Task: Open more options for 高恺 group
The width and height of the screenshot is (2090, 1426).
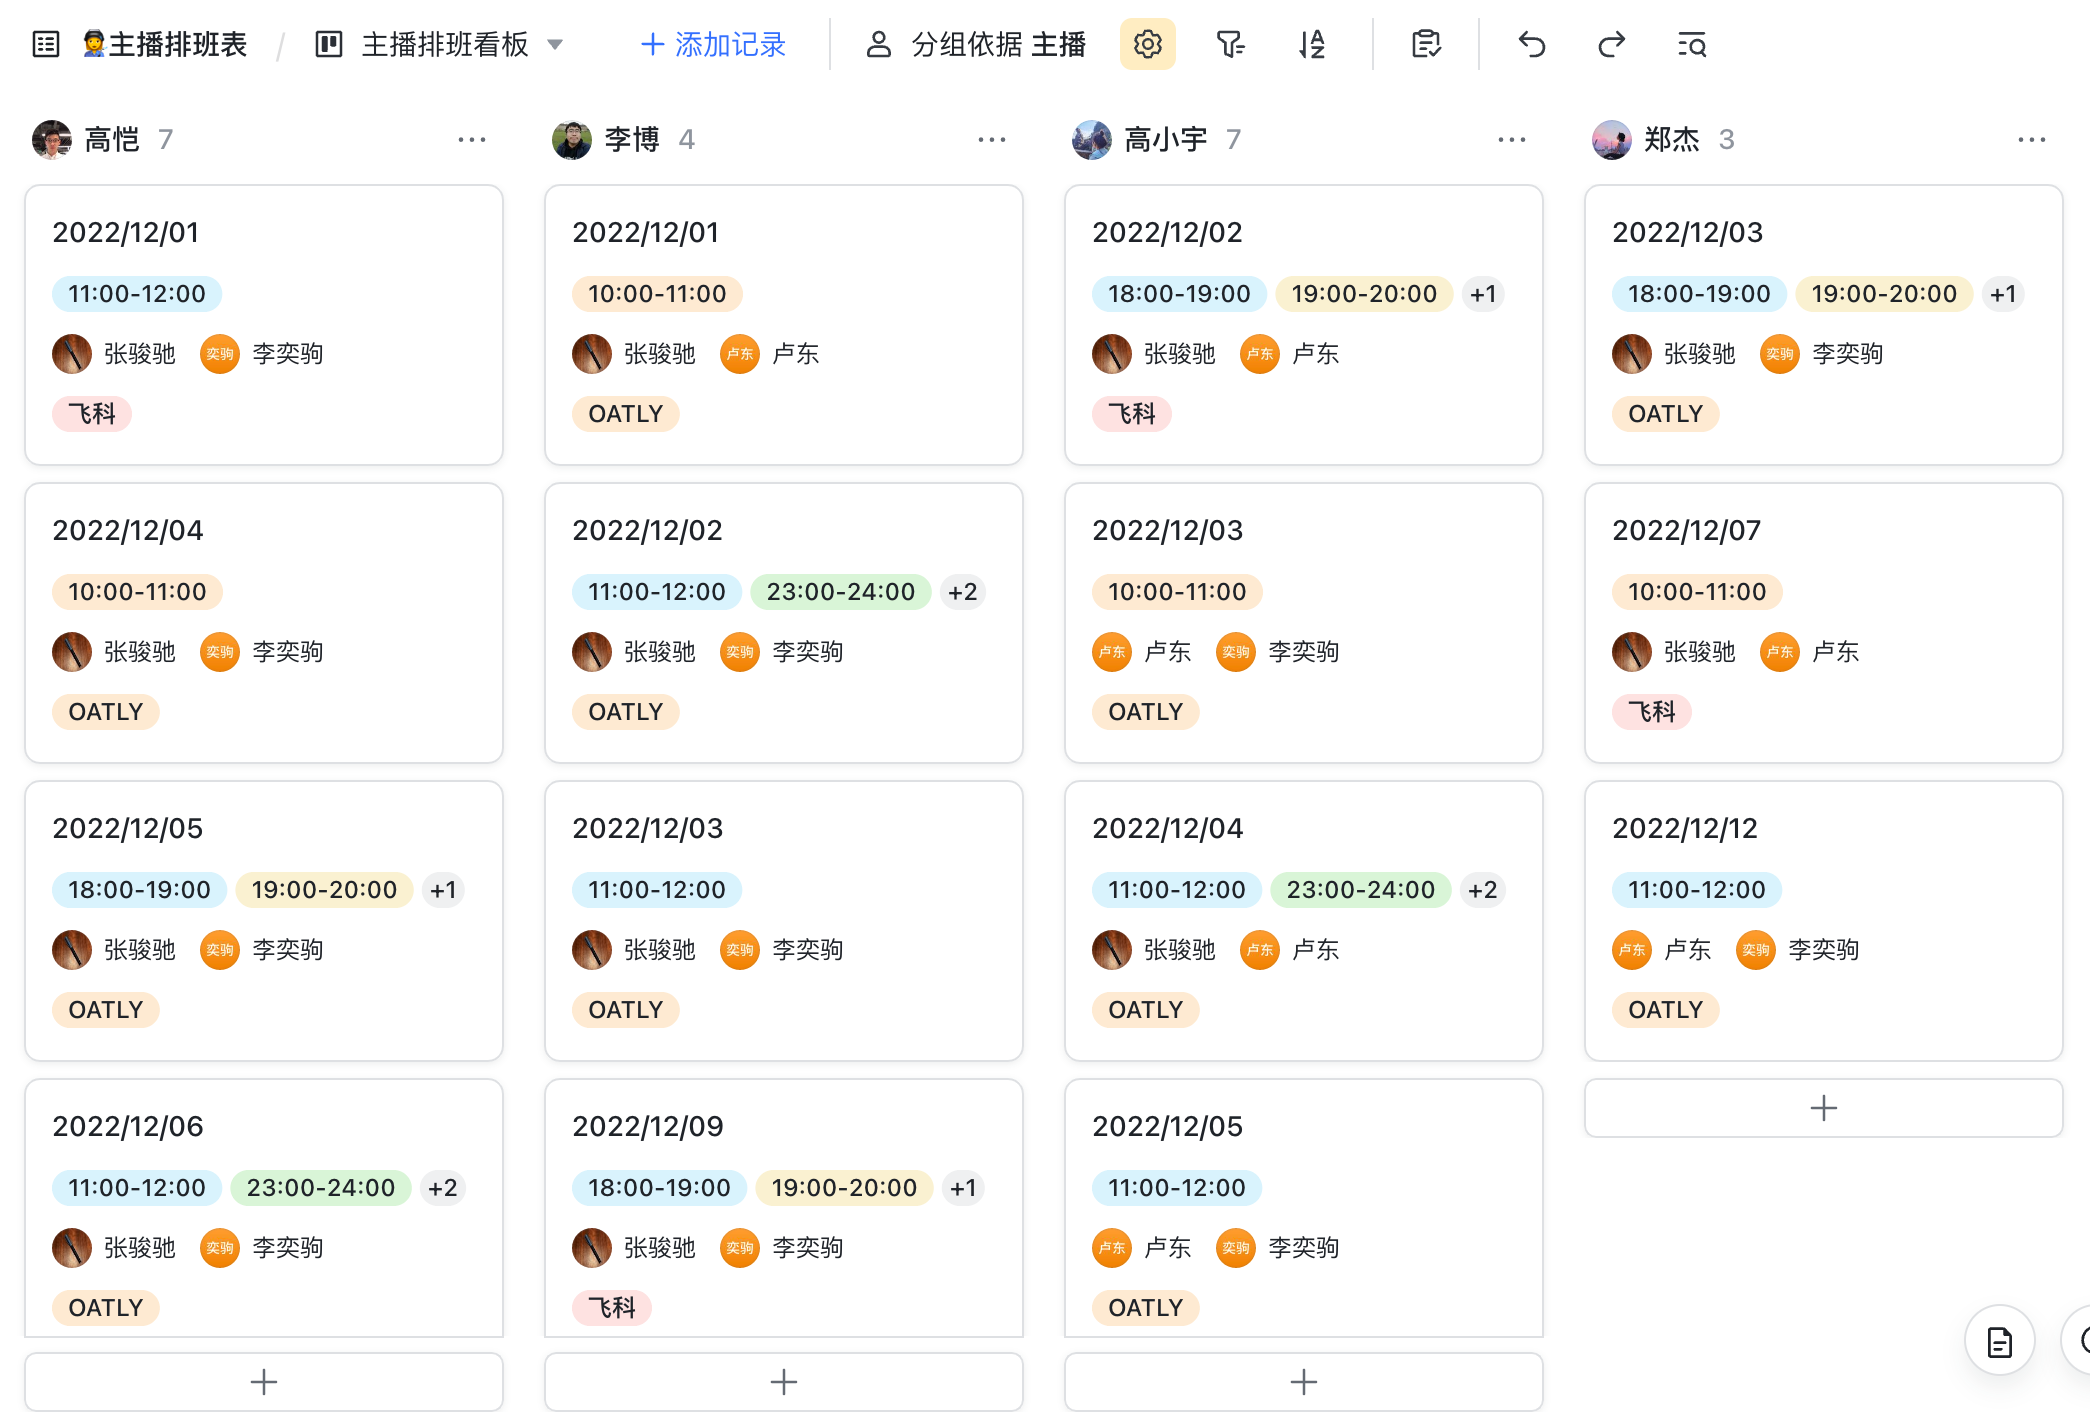Action: coord(471,140)
